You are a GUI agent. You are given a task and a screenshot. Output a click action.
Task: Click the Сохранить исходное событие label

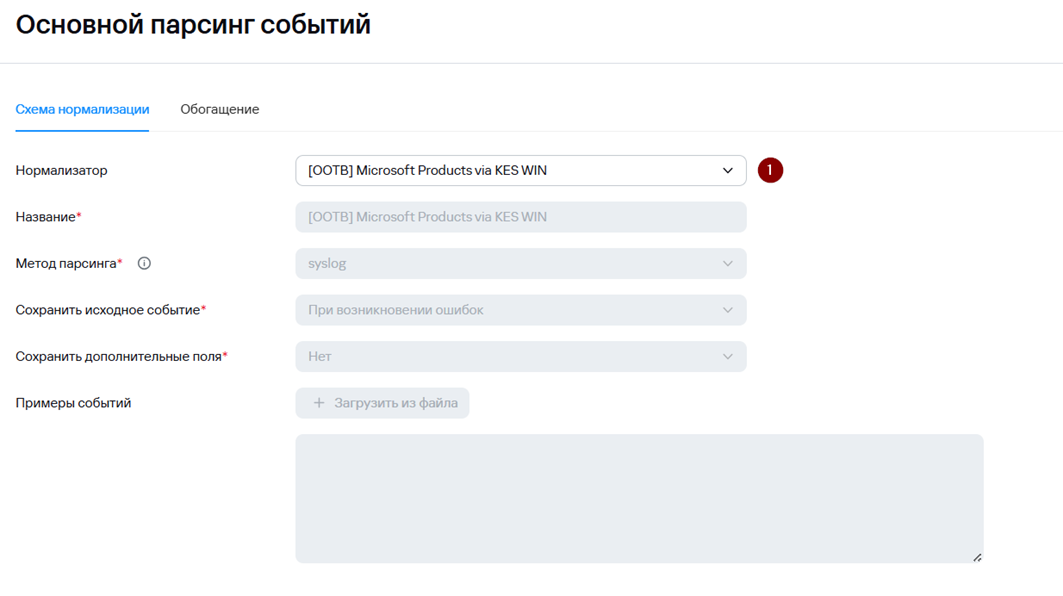pyautogui.click(x=111, y=310)
